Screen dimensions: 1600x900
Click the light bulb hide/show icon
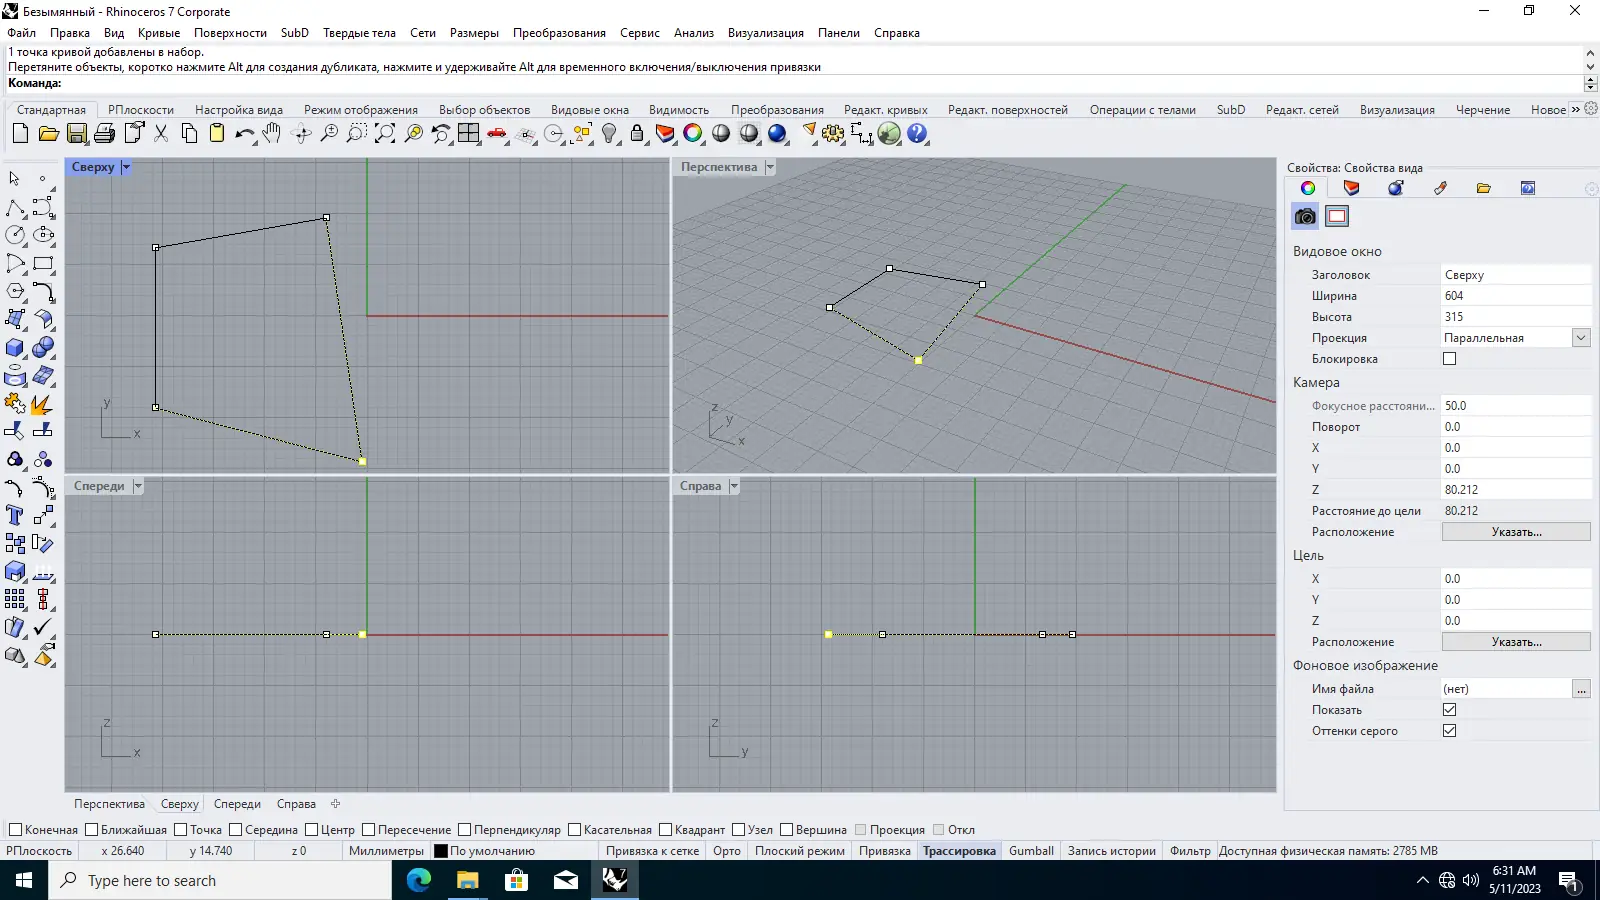point(609,133)
